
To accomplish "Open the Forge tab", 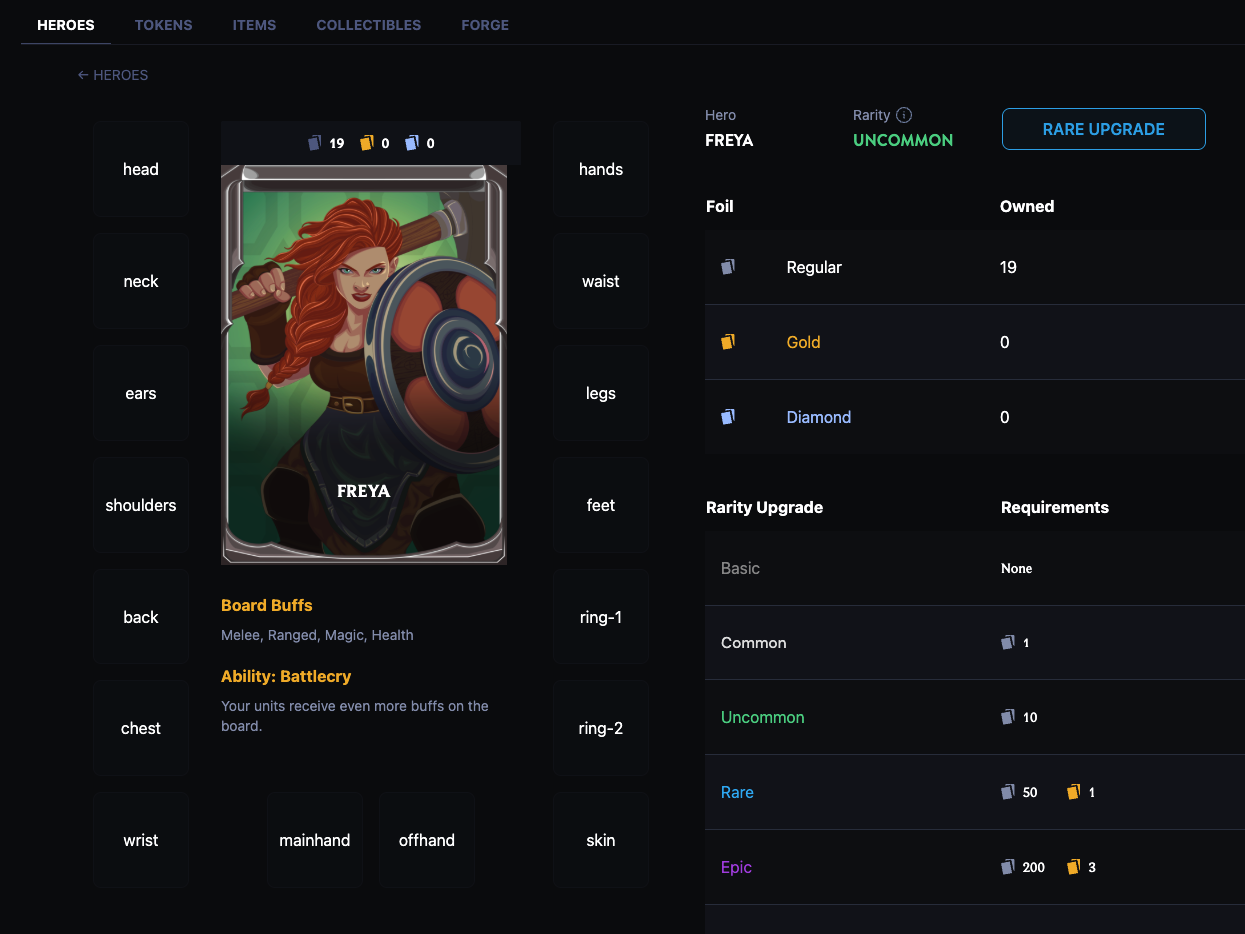I will (x=485, y=25).
